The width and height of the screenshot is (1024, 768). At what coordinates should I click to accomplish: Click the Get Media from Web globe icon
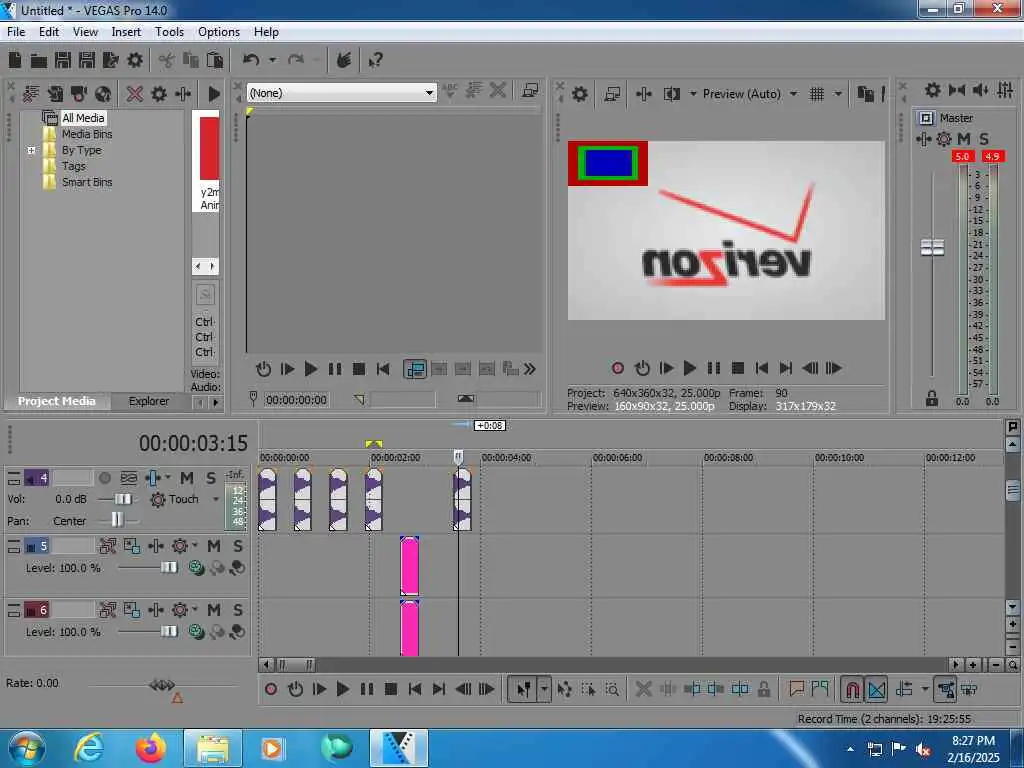coord(103,94)
